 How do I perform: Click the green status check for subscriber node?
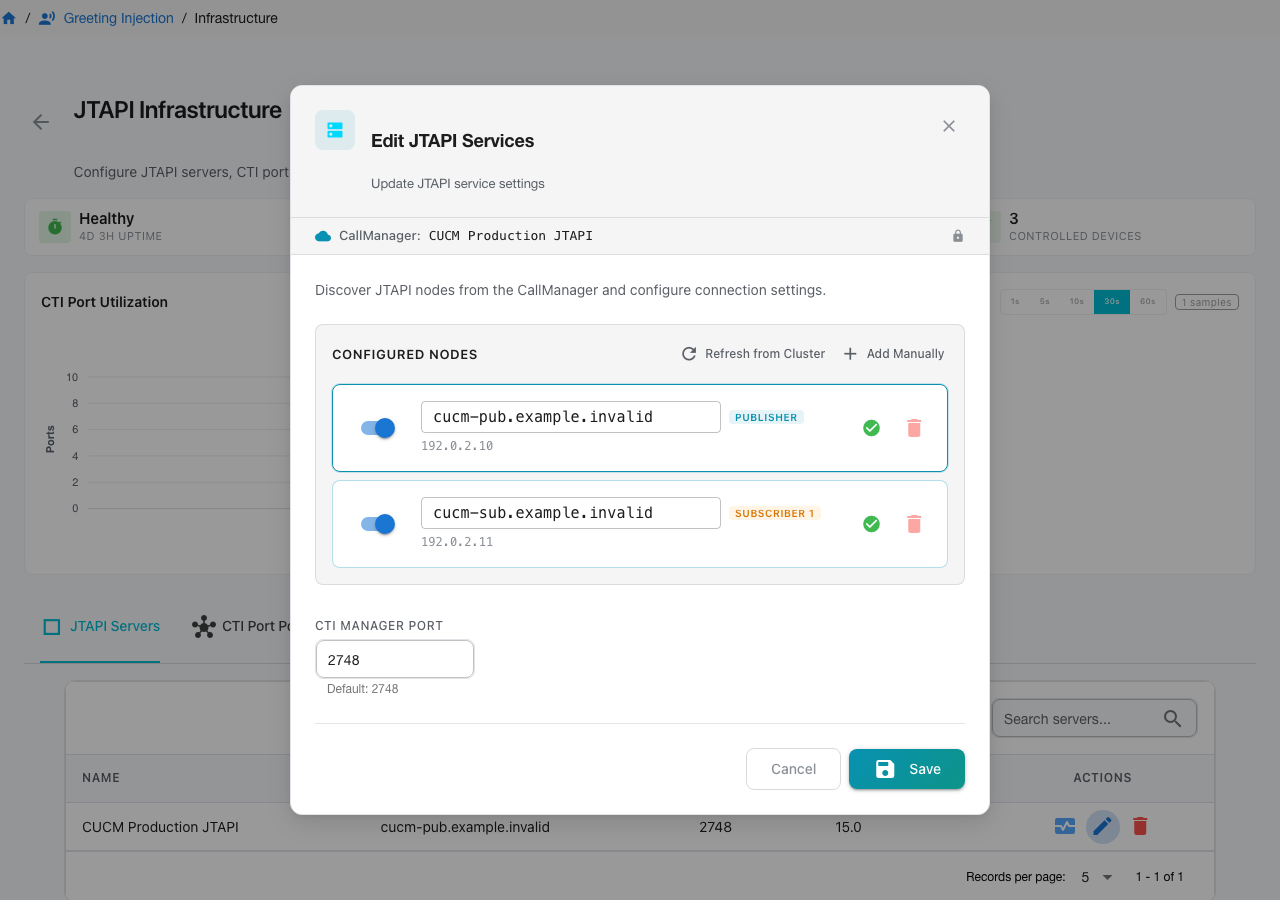[x=872, y=524]
